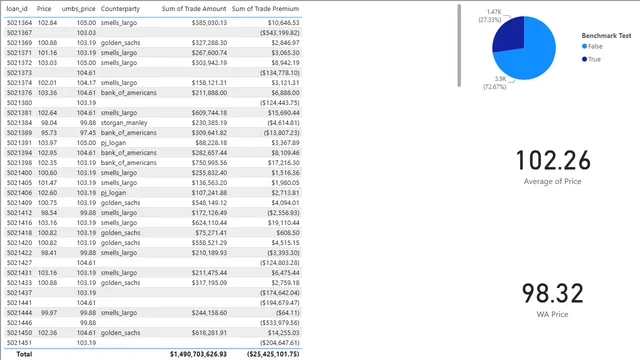Click the 3.9K (72.67%) pie label
This screenshot has width=640, height=360.
click(x=495, y=82)
